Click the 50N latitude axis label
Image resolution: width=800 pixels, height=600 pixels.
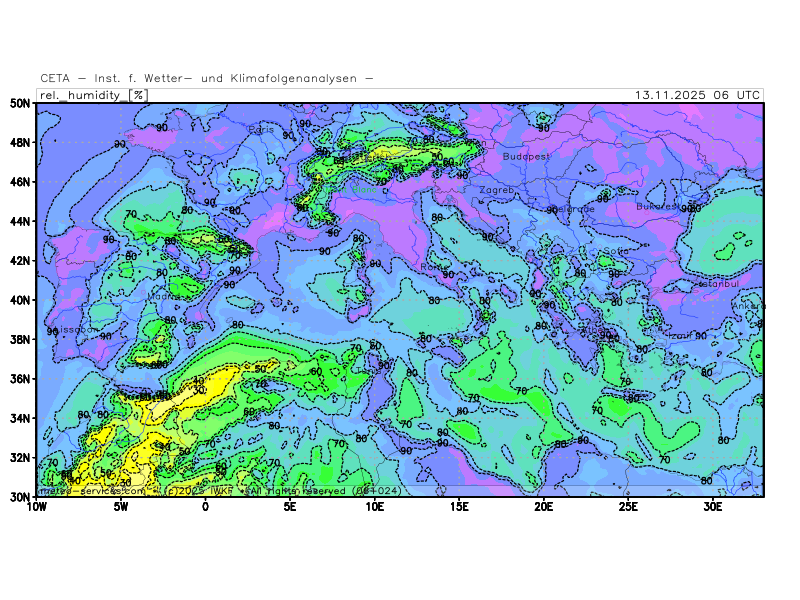(x=20, y=103)
